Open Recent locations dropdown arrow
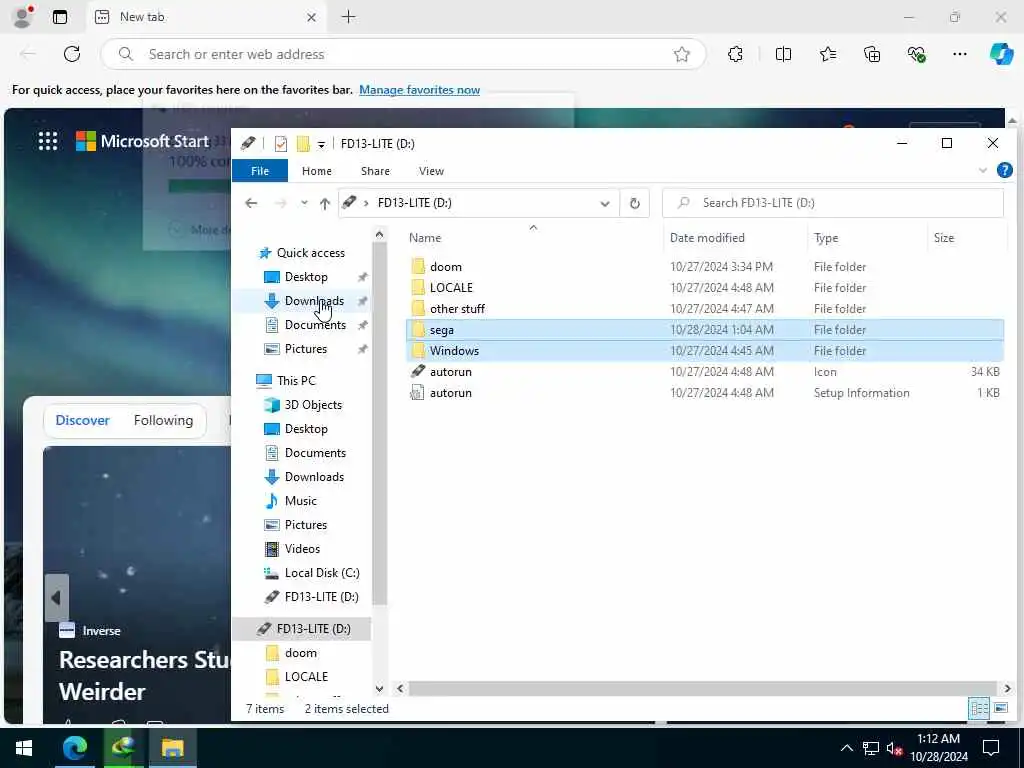This screenshot has width=1024, height=768. 304,203
